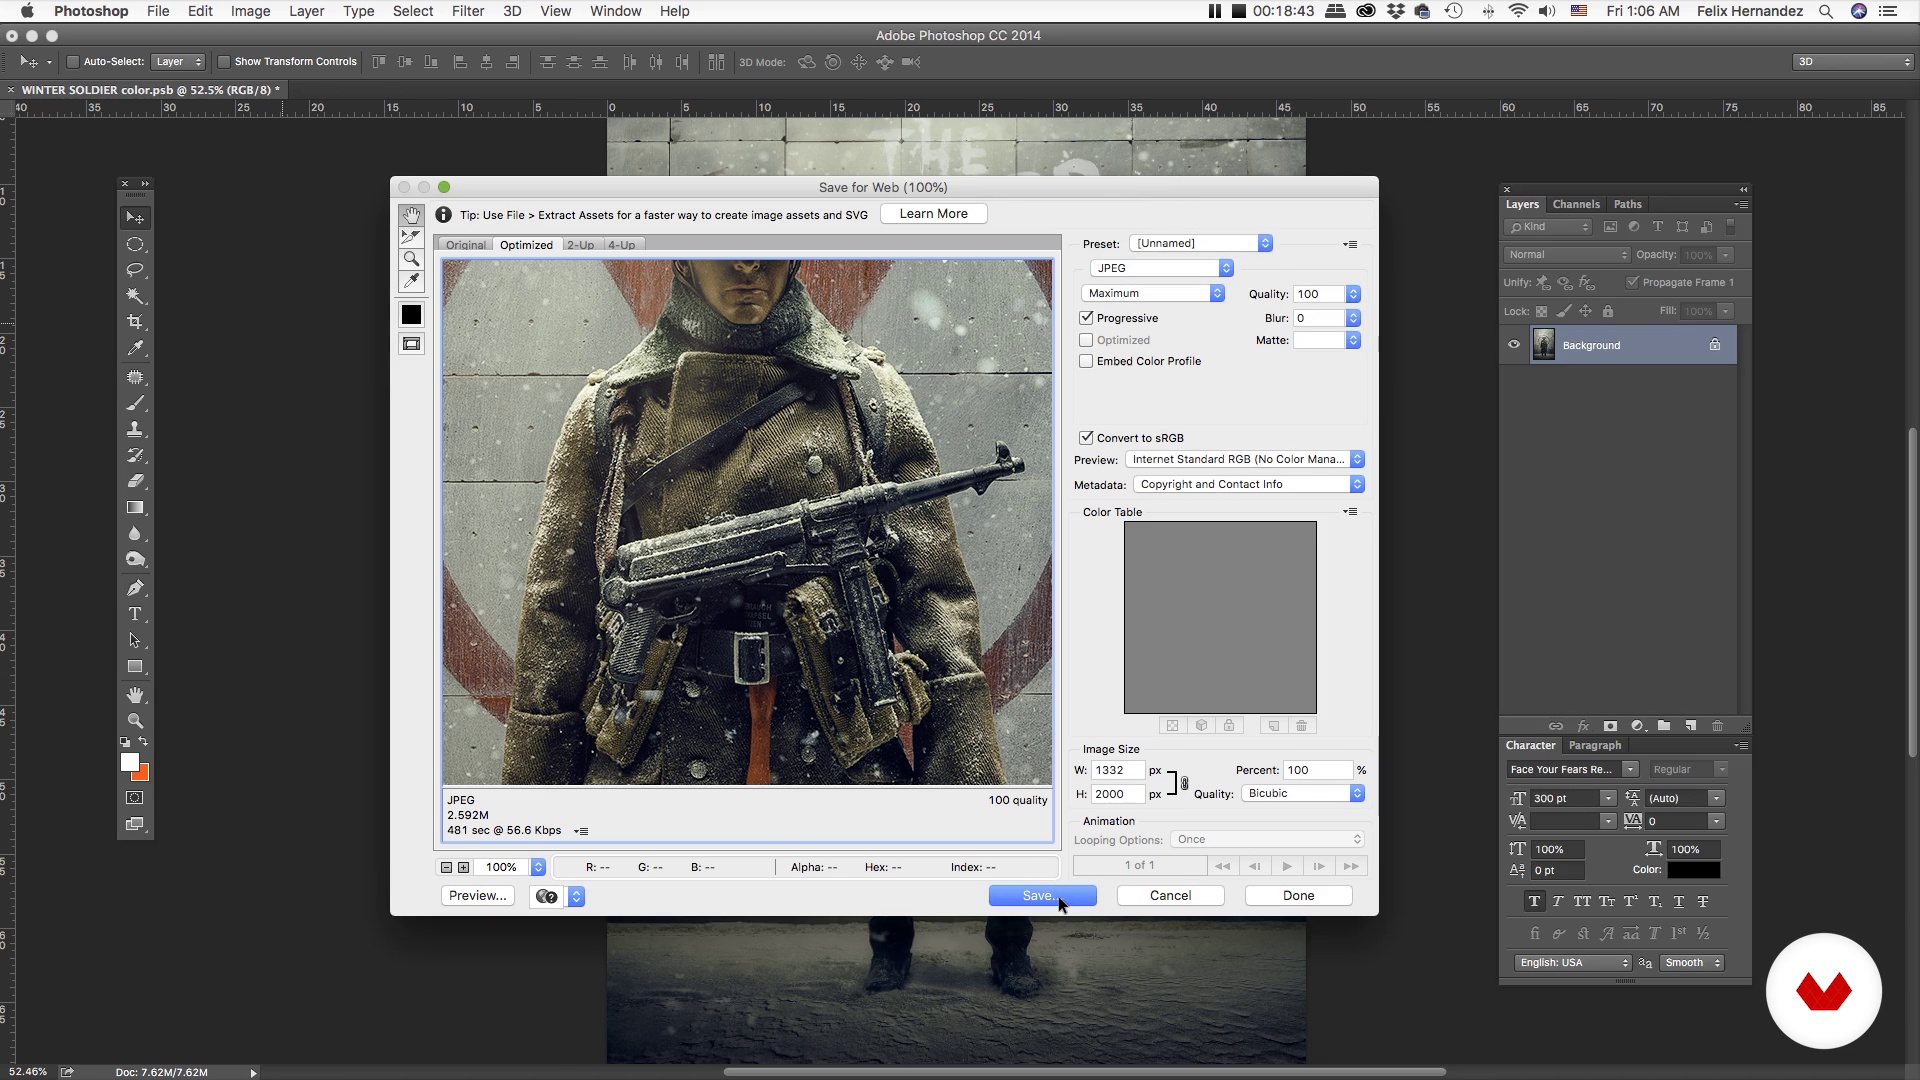The height and width of the screenshot is (1080, 1920).
Task: Open the Maximum compression quality dropdown
Action: [x=1153, y=293]
